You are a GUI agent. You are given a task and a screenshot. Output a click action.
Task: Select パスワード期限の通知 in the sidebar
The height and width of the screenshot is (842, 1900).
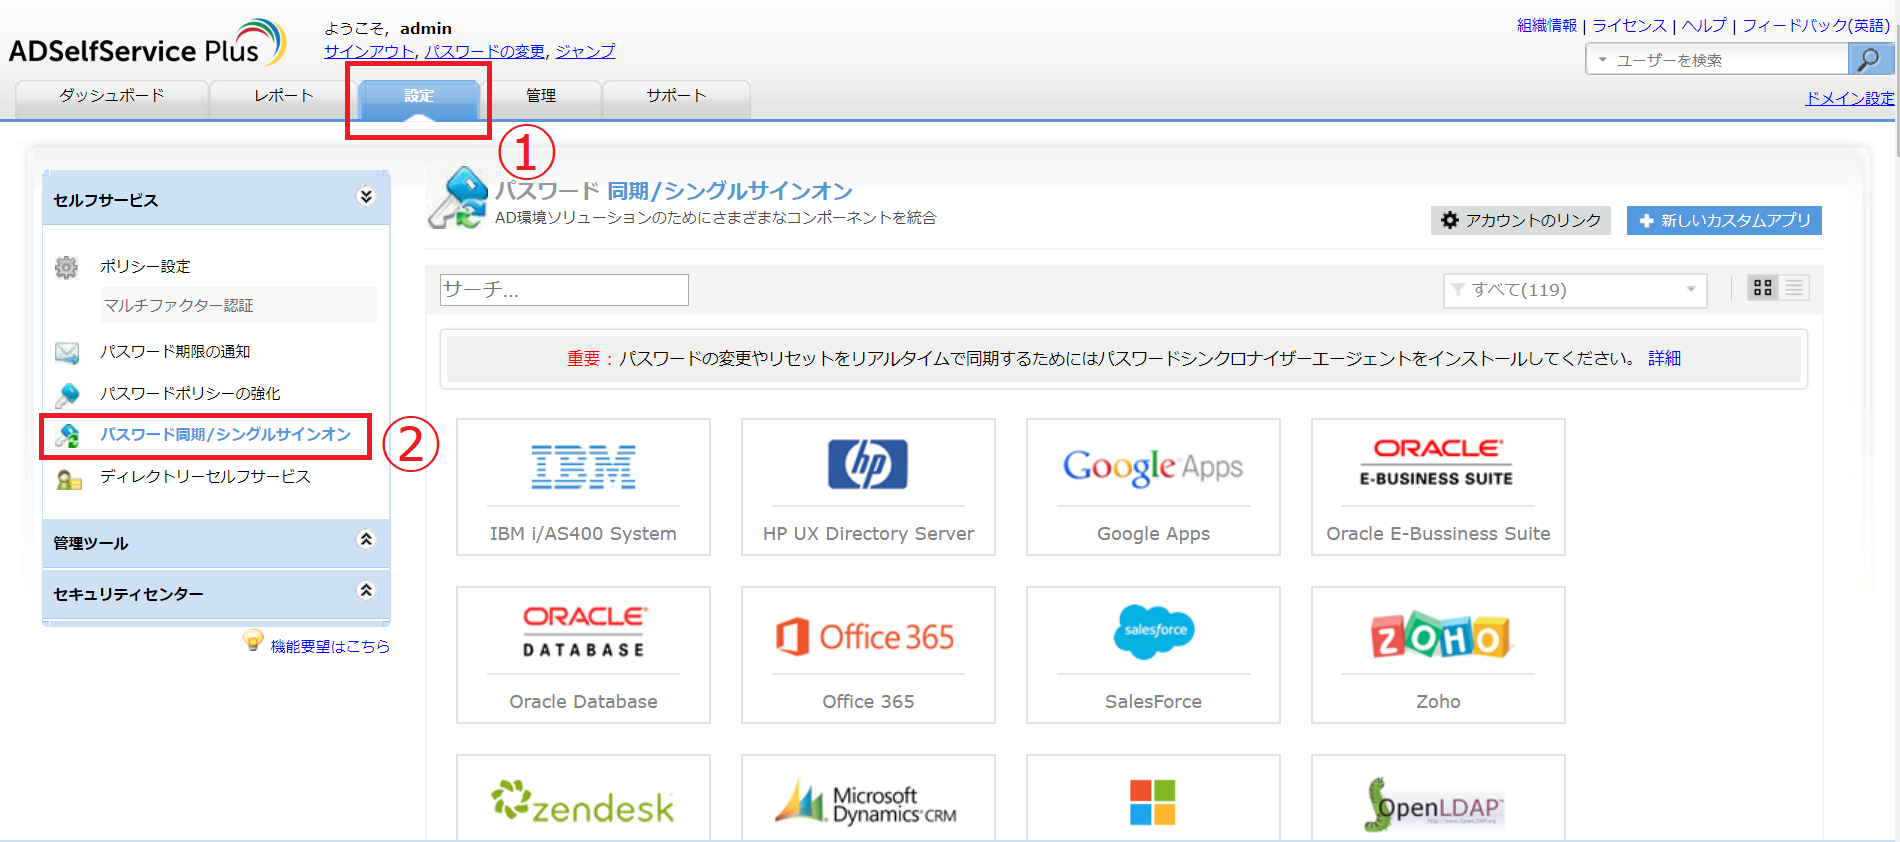175,352
